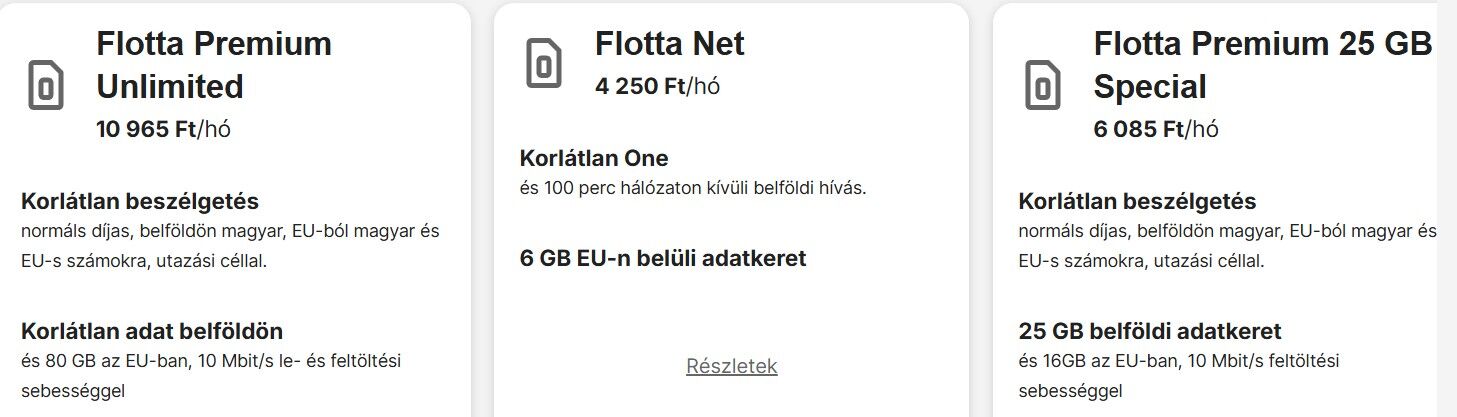Click the SIM icon for Flotta Premium 25 GB Special
This screenshot has height=417, width=1457.
(1043, 85)
